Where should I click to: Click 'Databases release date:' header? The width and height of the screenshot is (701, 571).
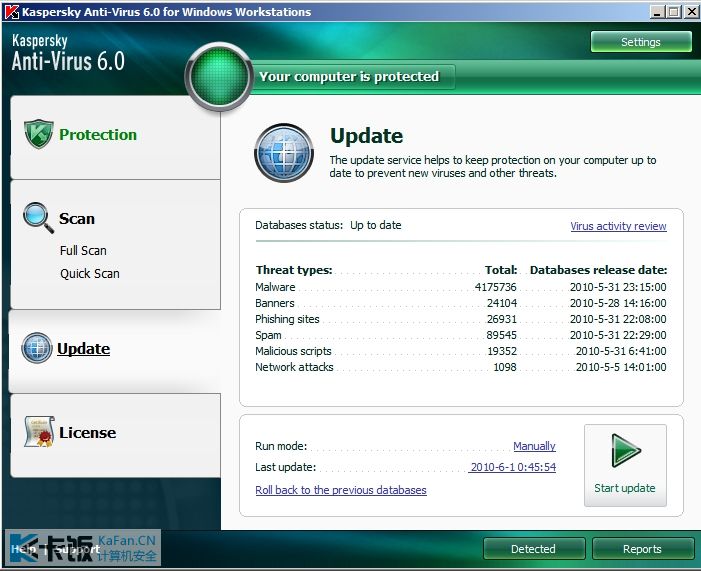(x=598, y=270)
